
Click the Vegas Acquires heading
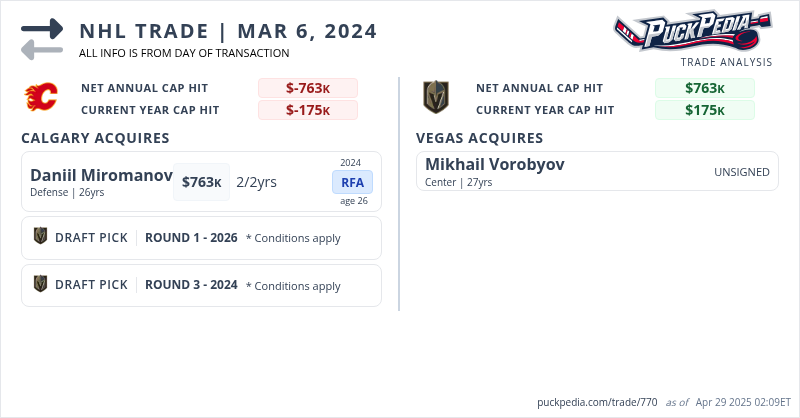[479, 138]
